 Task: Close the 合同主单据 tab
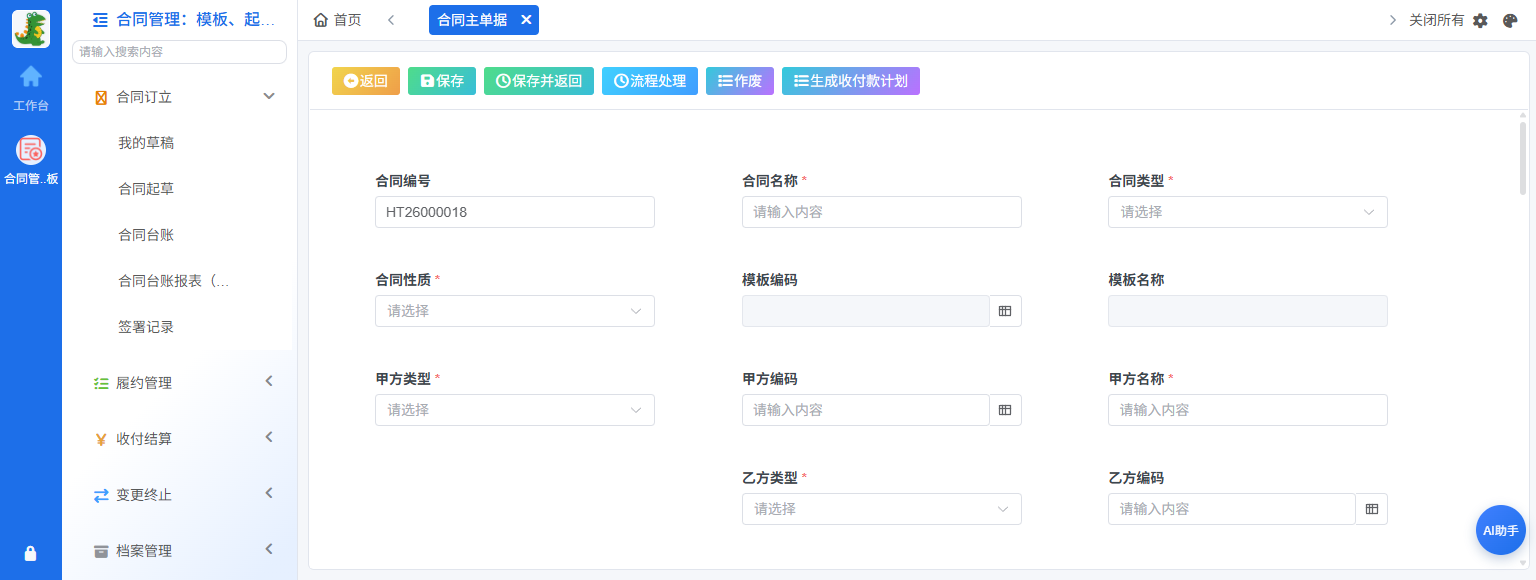(x=526, y=20)
